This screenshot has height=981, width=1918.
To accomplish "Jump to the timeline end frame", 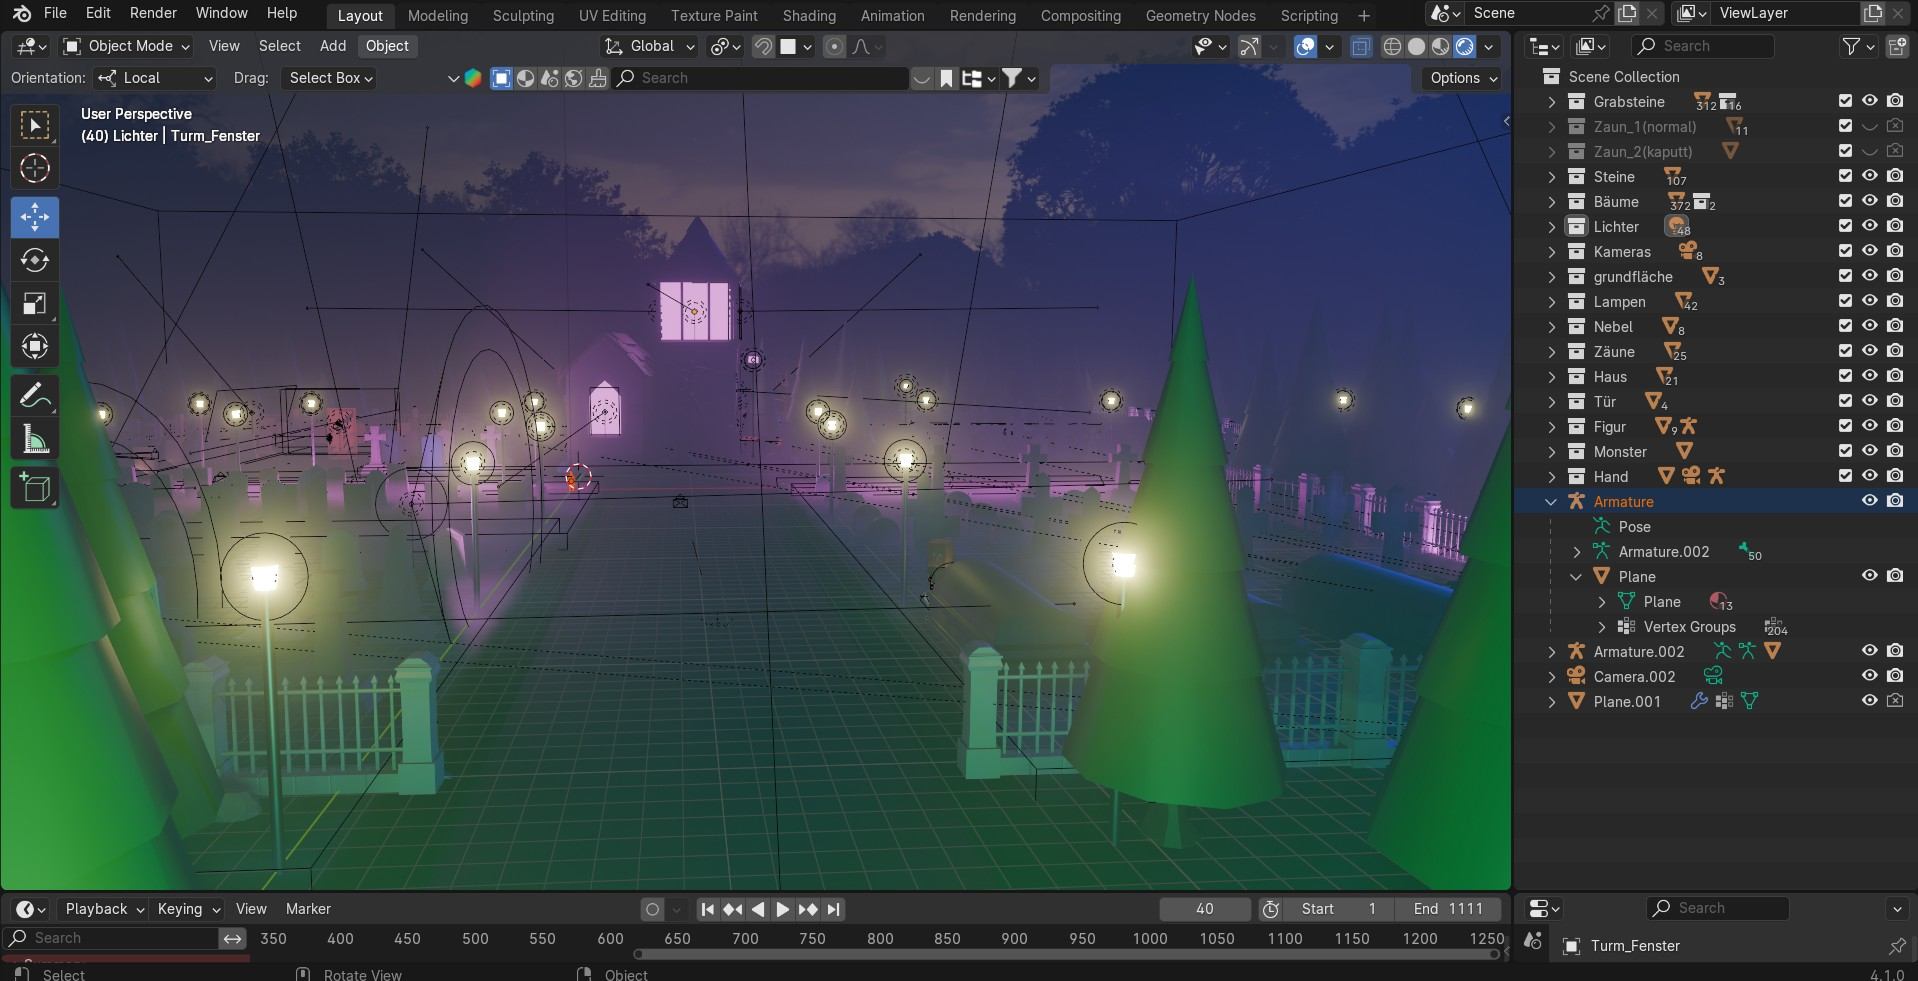I will [x=834, y=909].
